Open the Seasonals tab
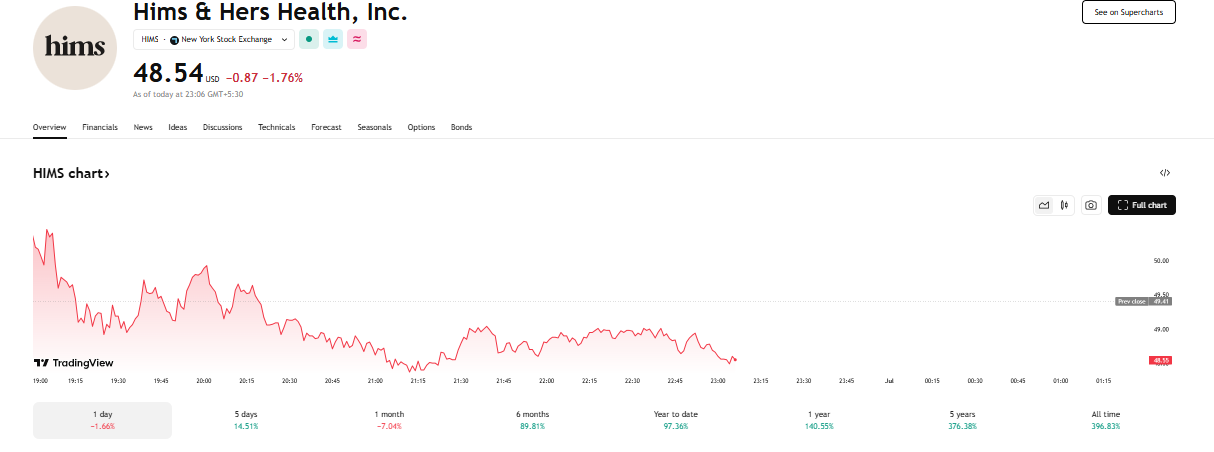 click(374, 127)
